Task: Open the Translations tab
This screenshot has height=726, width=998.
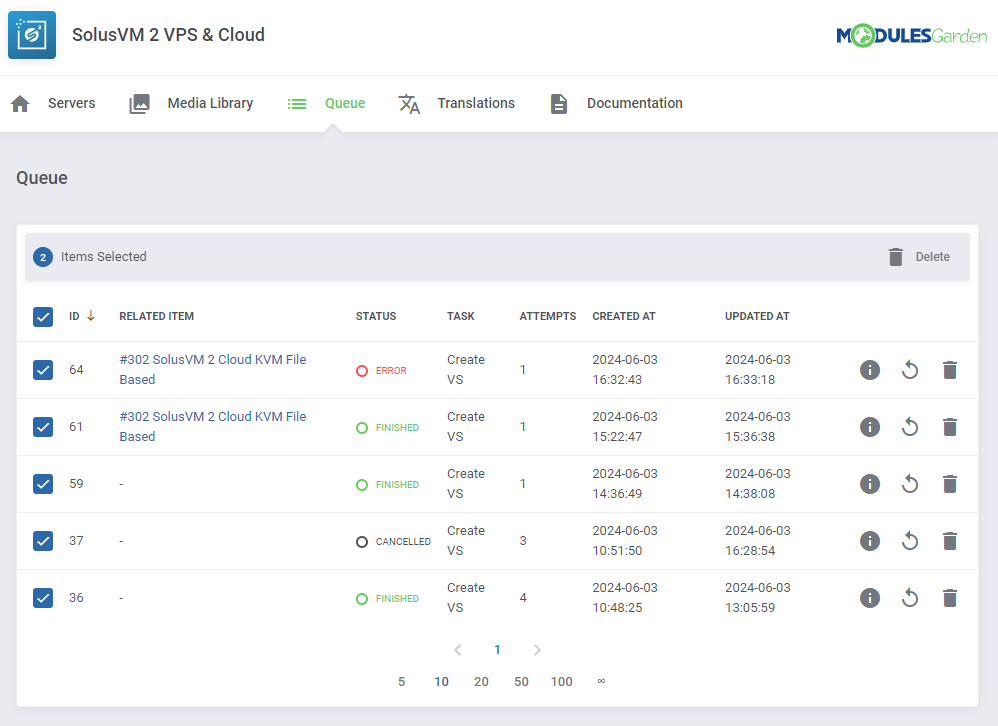Action: pos(476,103)
